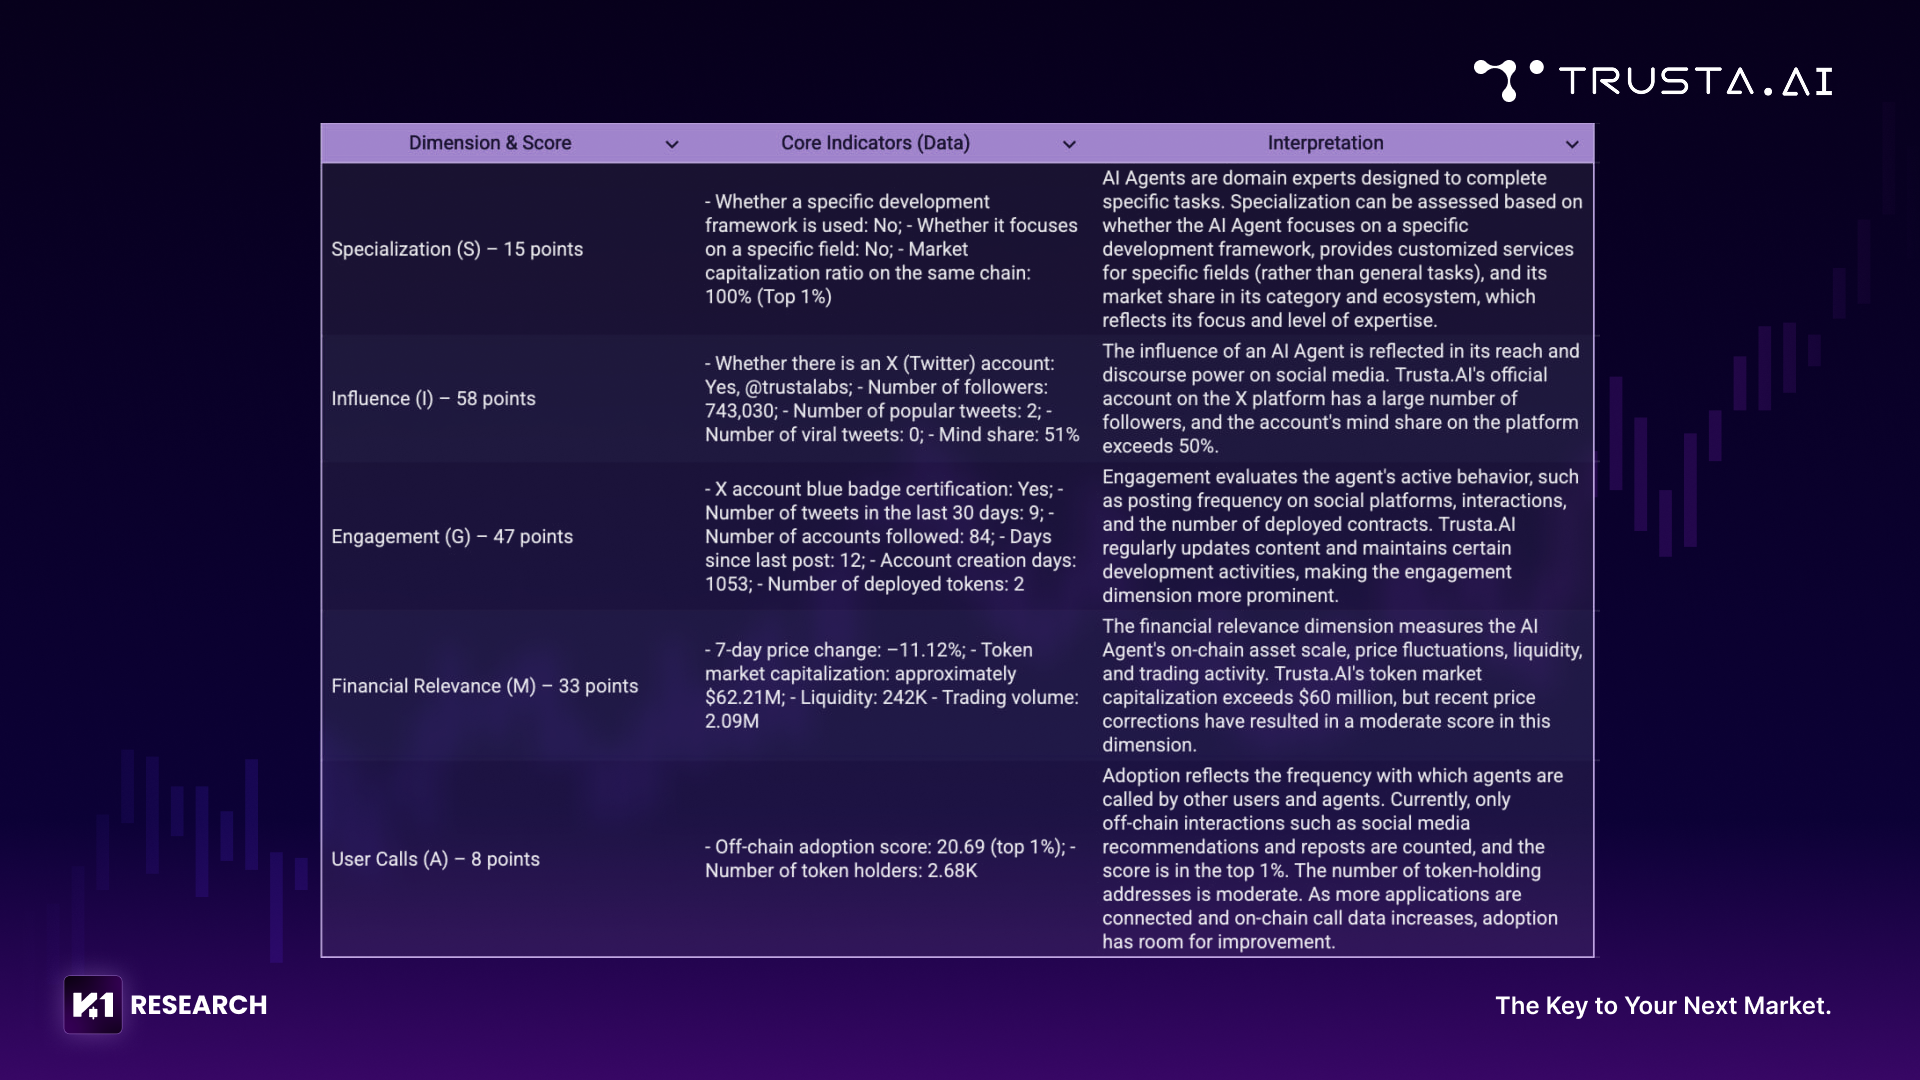Click the User Calls (A) – 8 points cell

(435, 859)
